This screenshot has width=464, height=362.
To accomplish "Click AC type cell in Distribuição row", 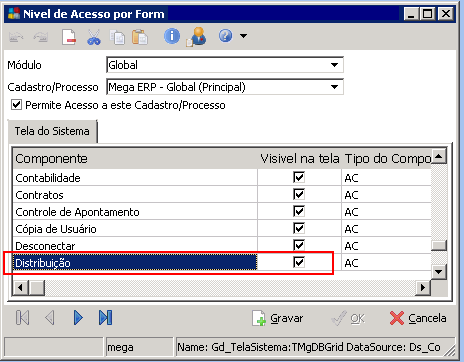I will pos(387,263).
